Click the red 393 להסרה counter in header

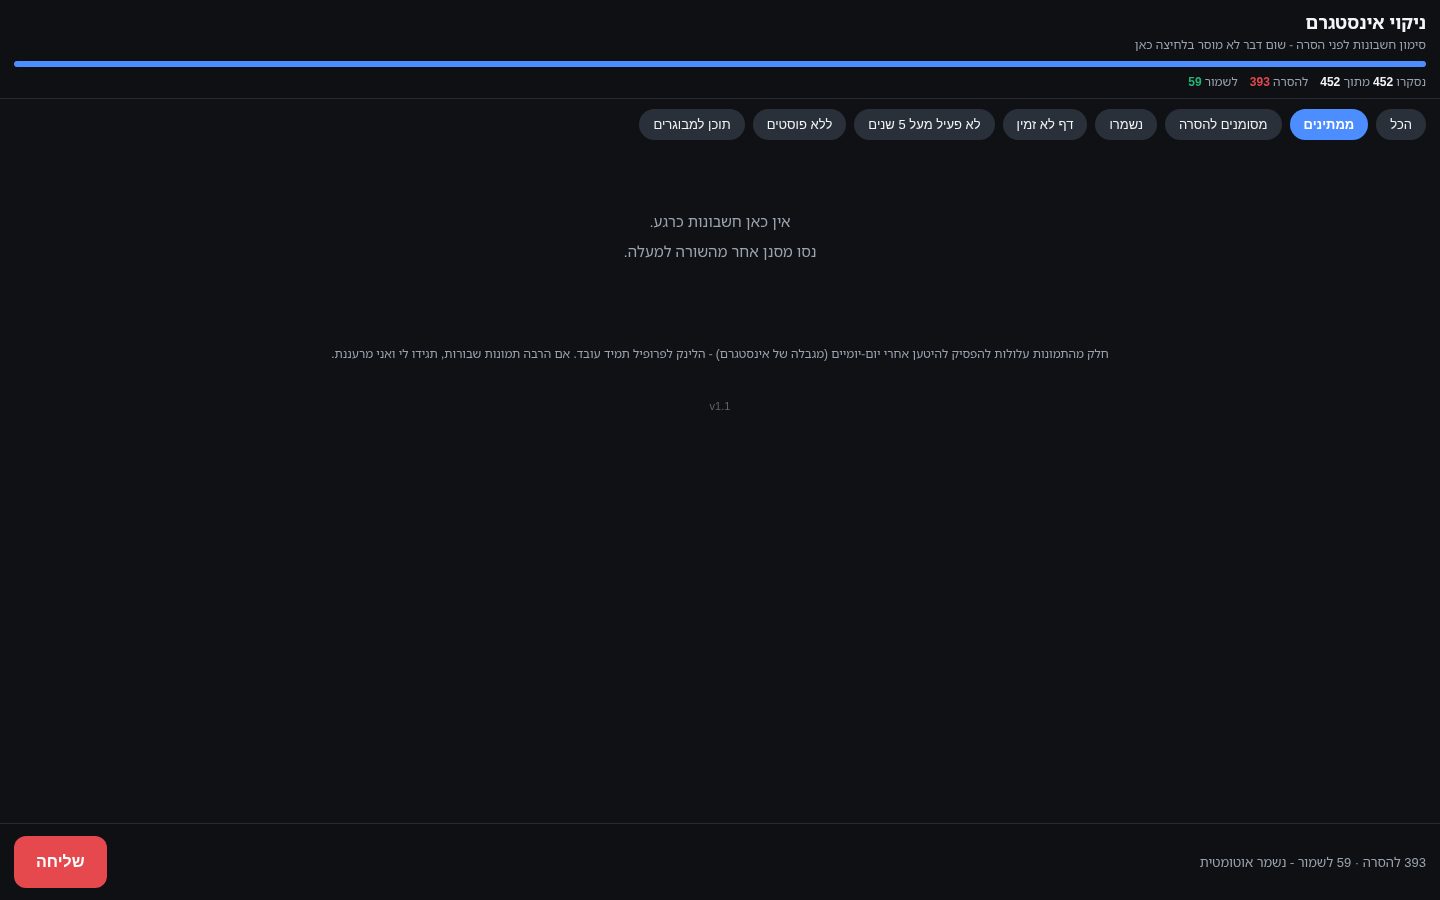pyautogui.click(x=1279, y=82)
